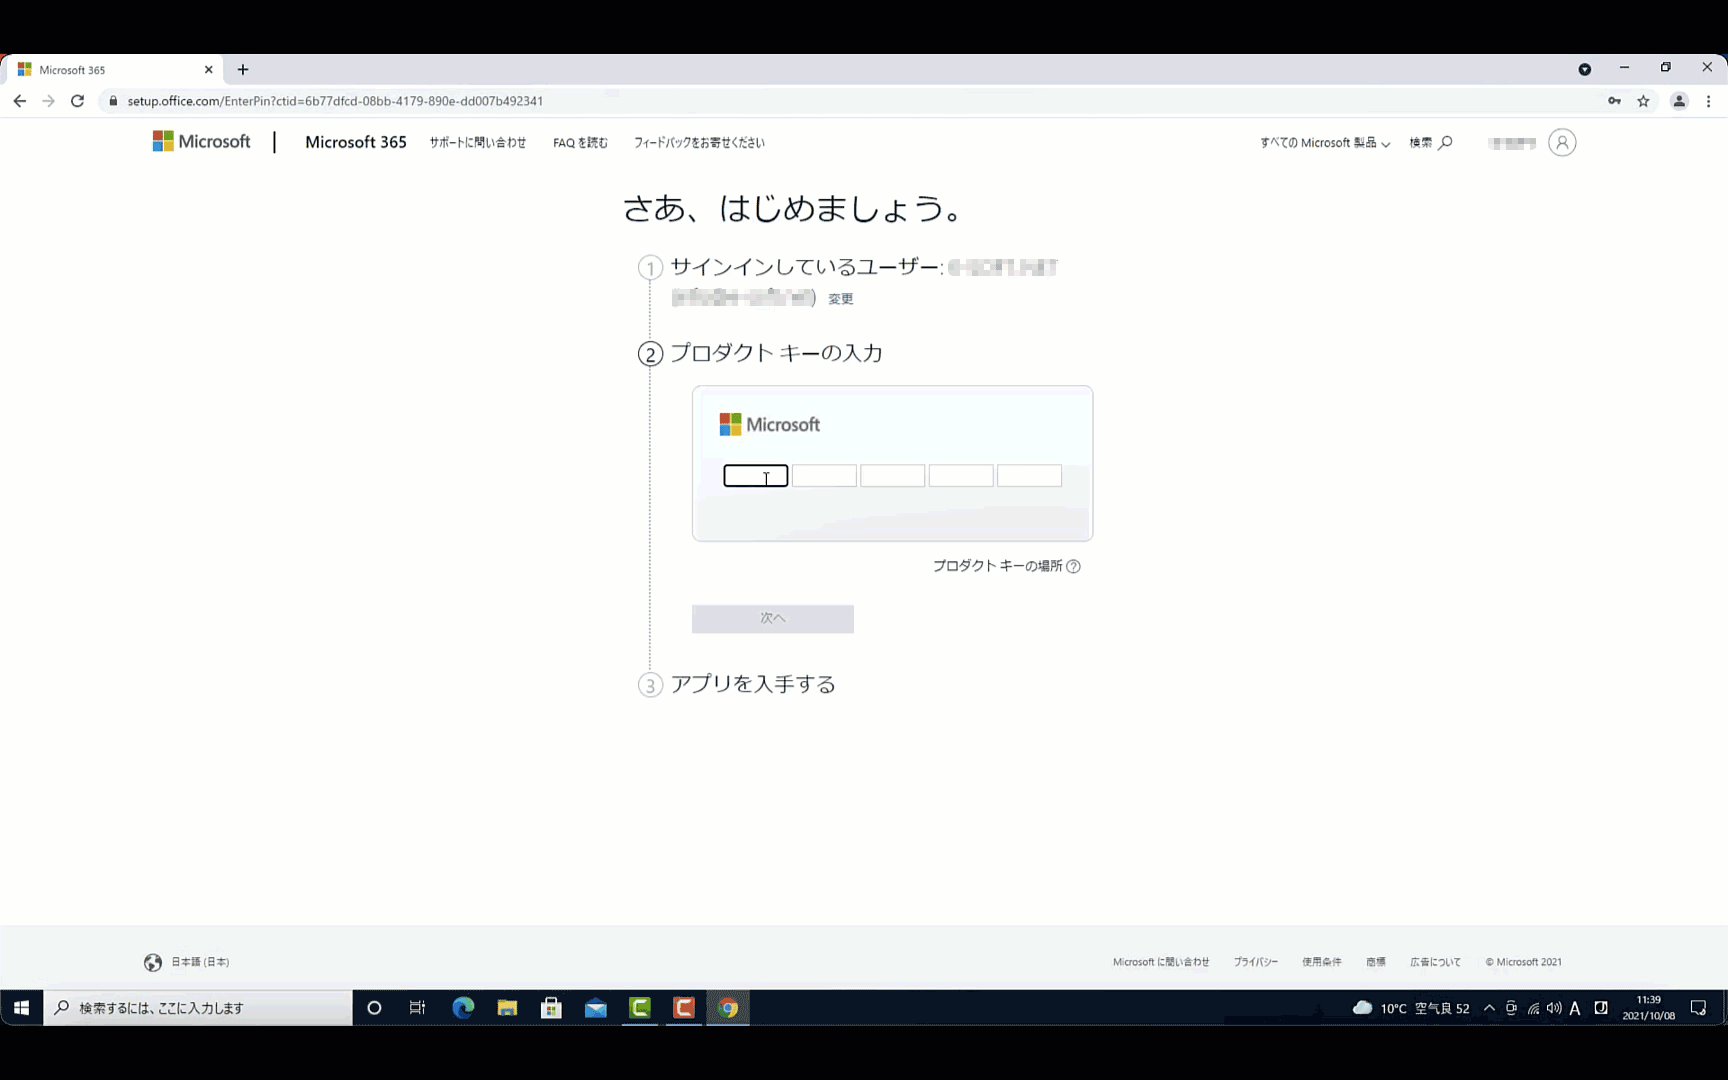1728x1080 pixels.
Task: Open network status tray icon
Action: pos(1533,1008)
